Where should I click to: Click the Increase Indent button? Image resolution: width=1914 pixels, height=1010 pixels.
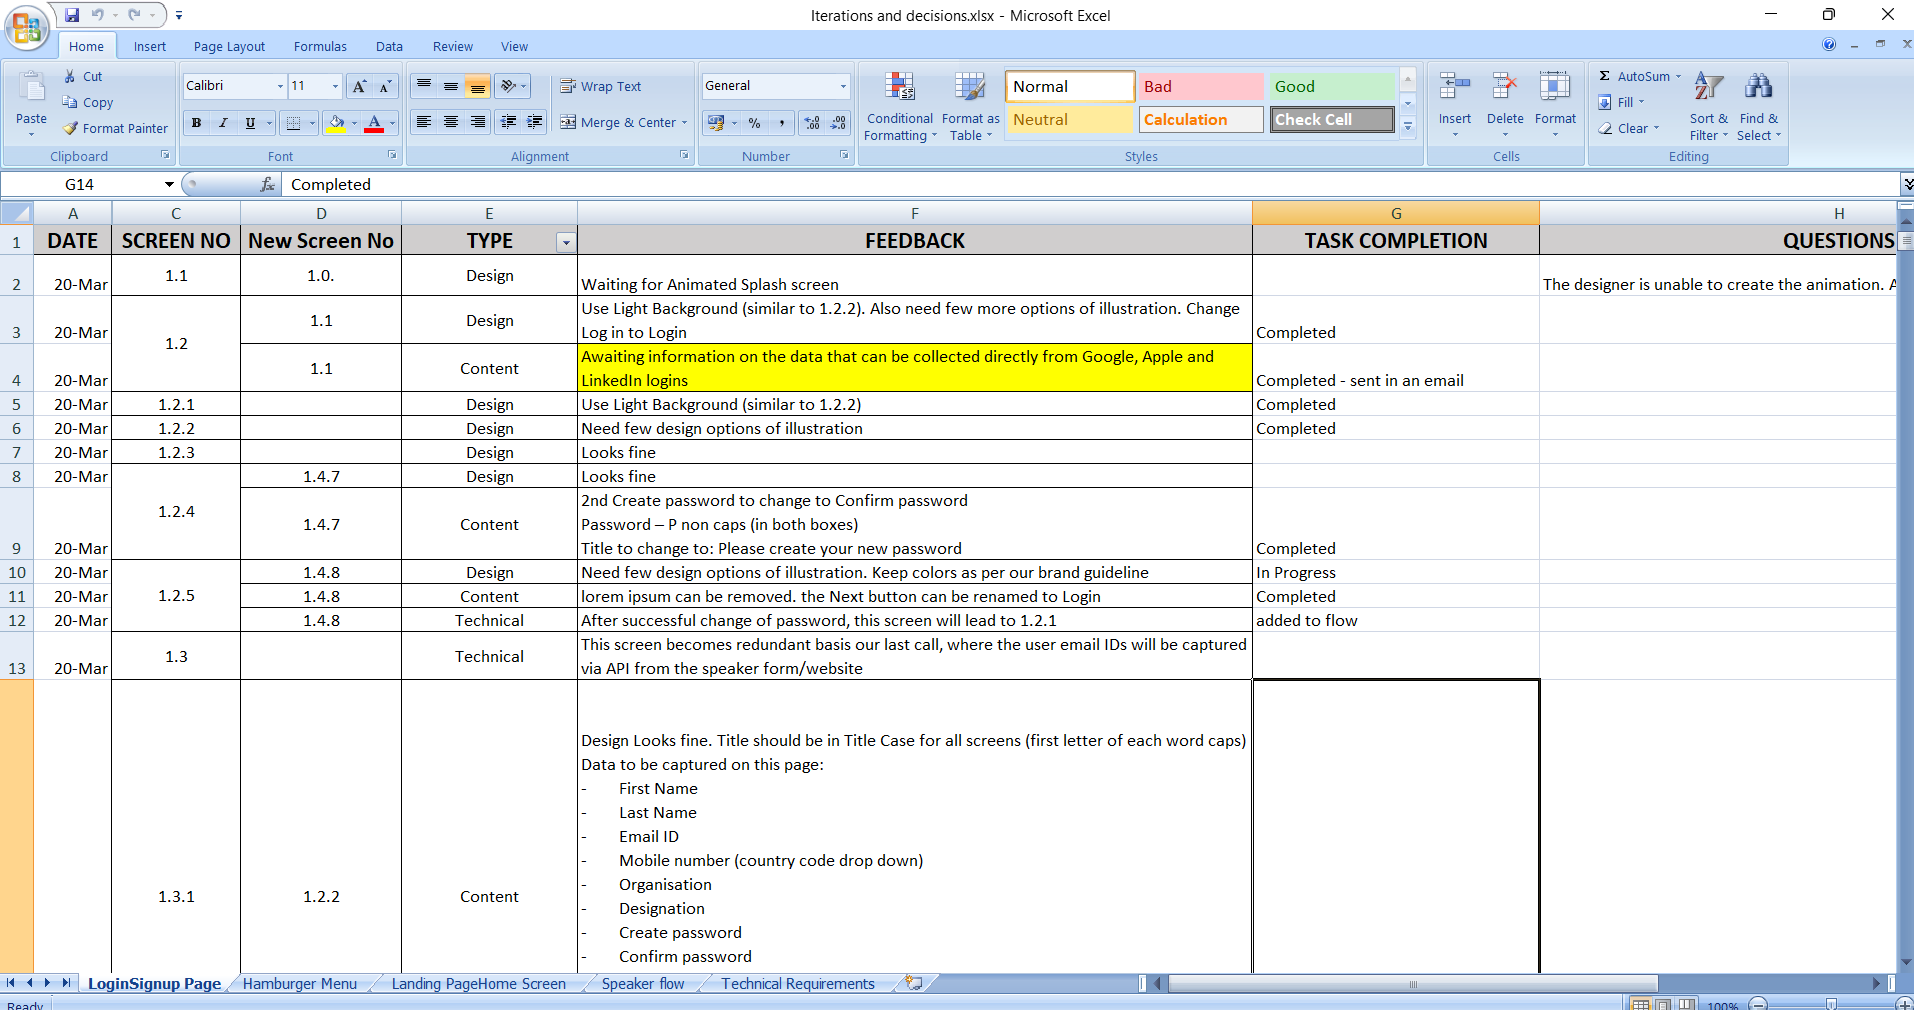535,122
